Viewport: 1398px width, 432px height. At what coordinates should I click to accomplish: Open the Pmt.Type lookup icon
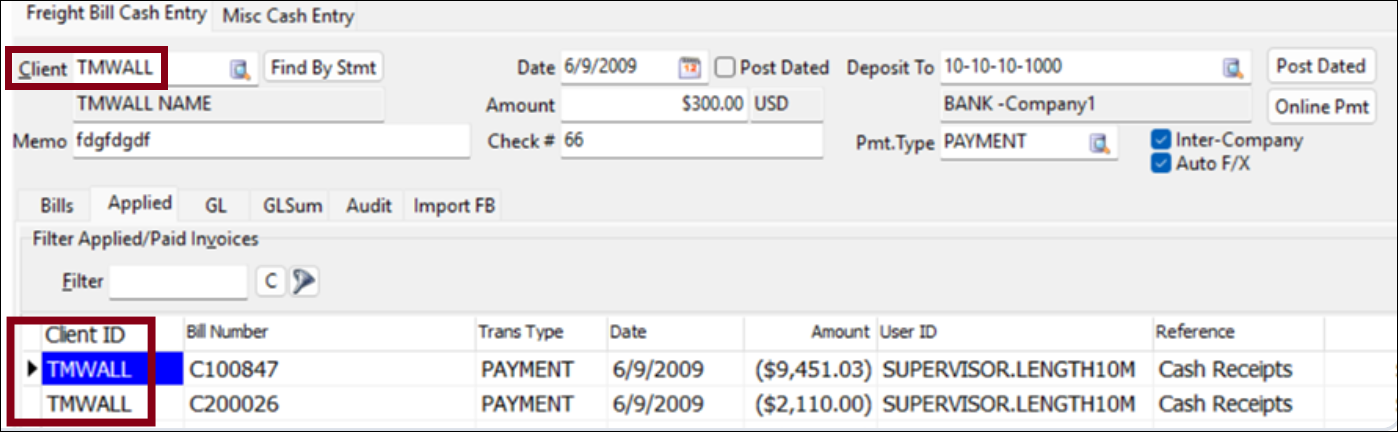1100,143
